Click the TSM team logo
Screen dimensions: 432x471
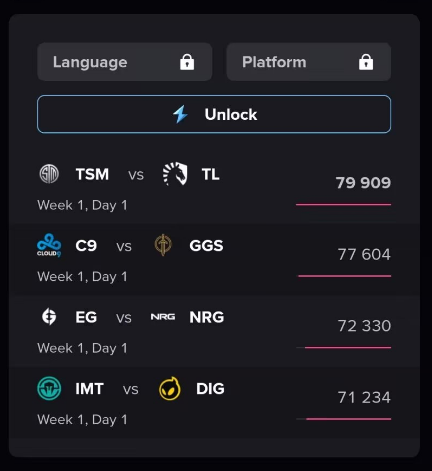pos(49,174)
